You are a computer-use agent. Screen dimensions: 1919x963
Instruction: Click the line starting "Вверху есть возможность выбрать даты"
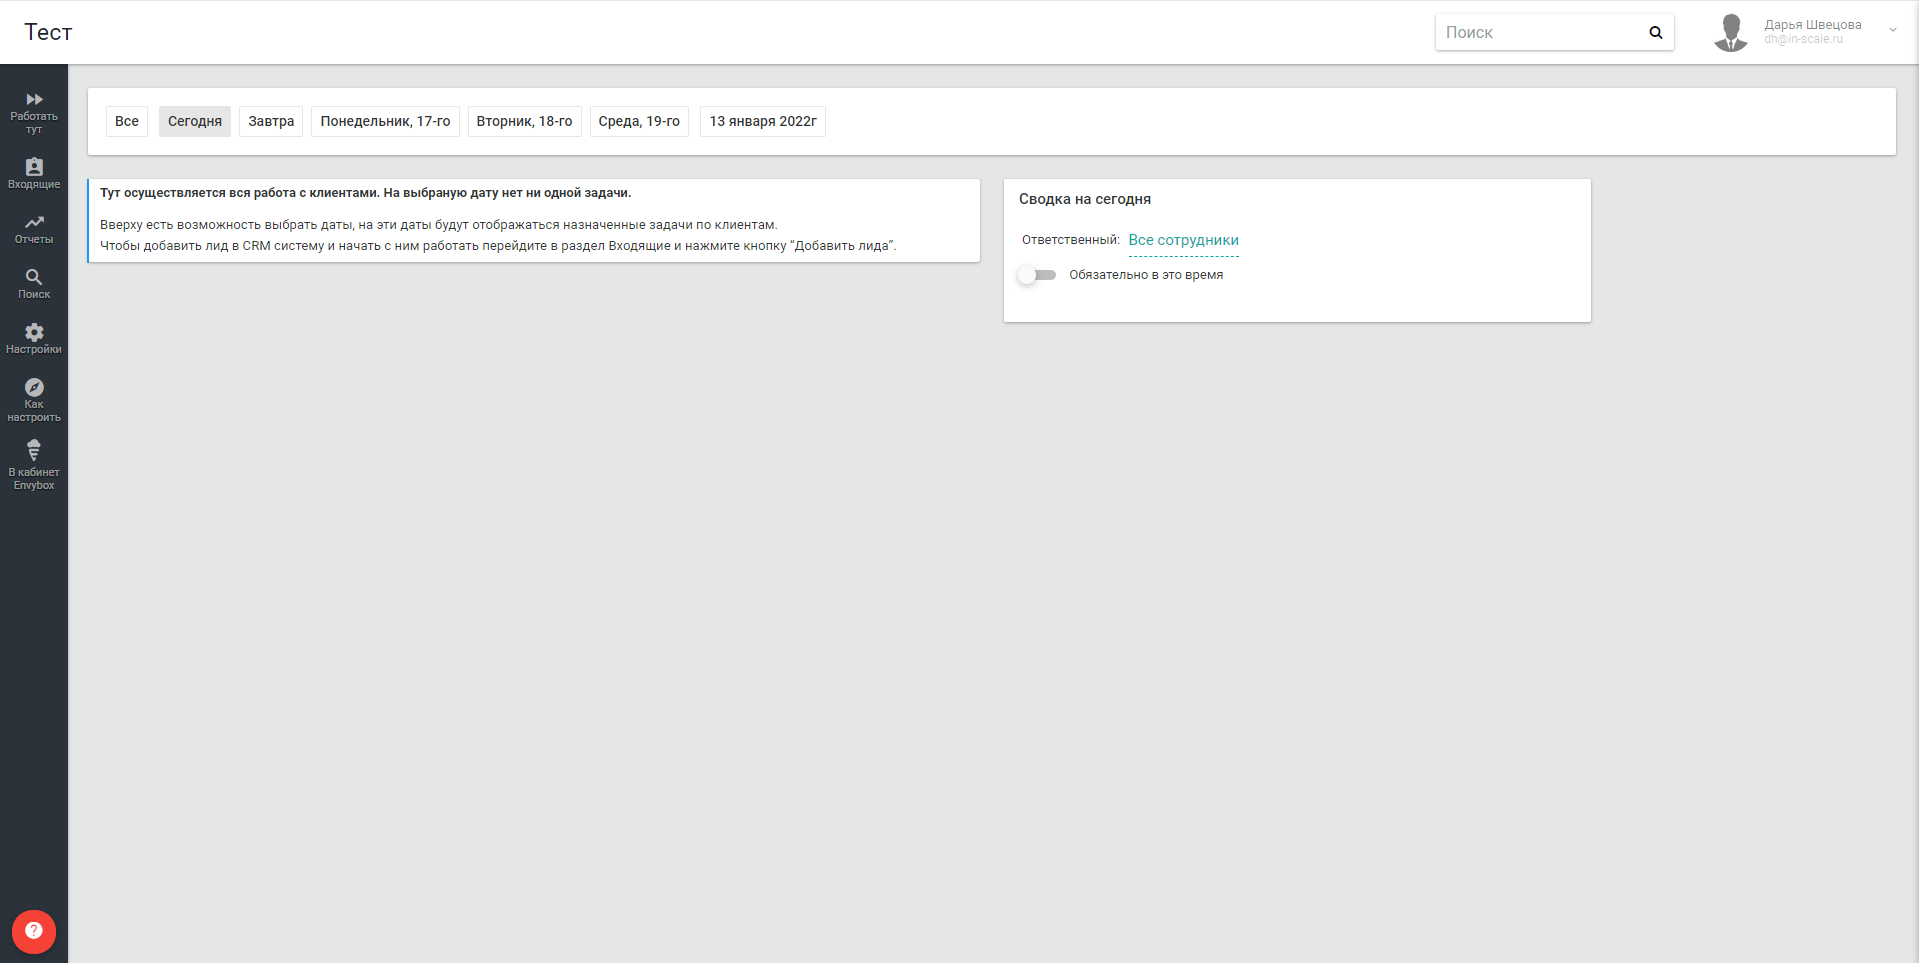439,225
